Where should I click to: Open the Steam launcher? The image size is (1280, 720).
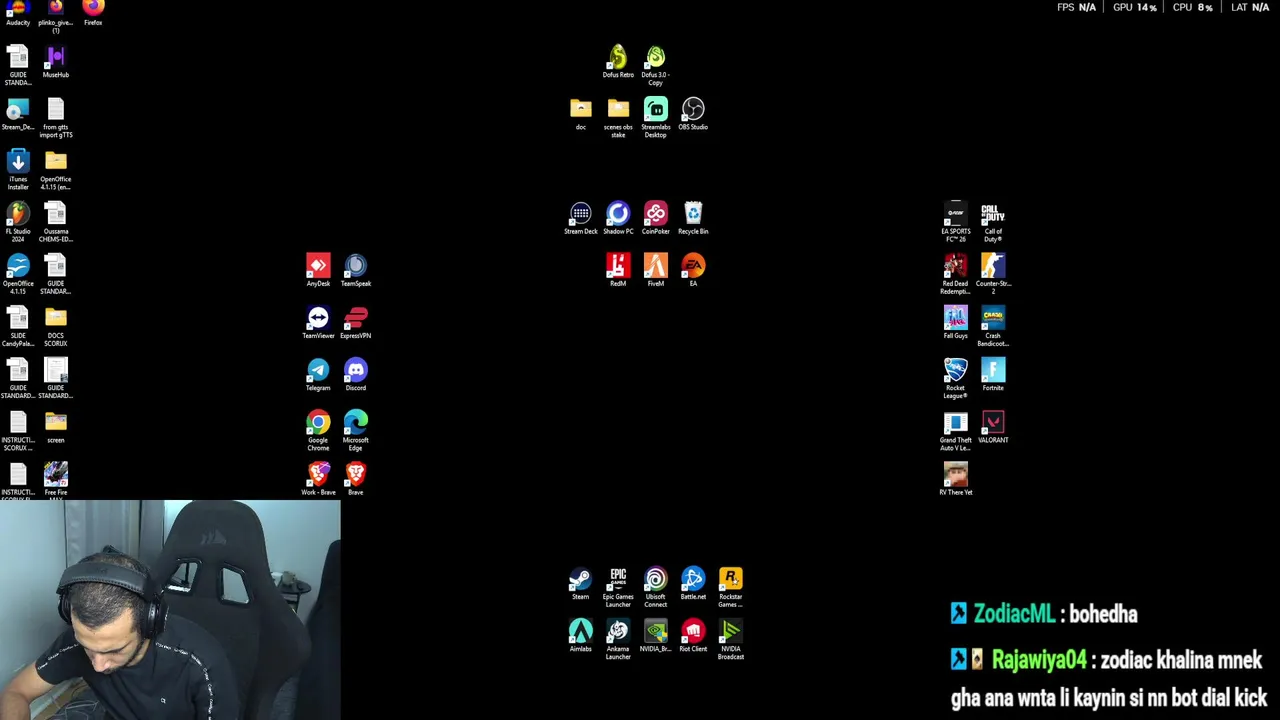click(x=581, y=584)
